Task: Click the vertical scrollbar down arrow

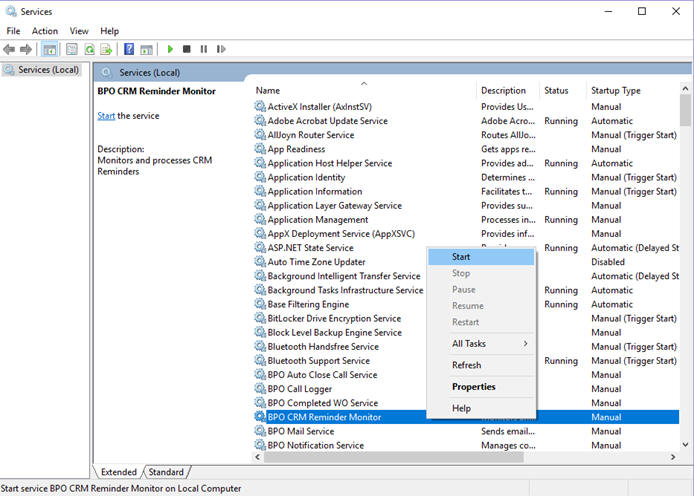Action: pyautogui.click(x=685, y=444)
